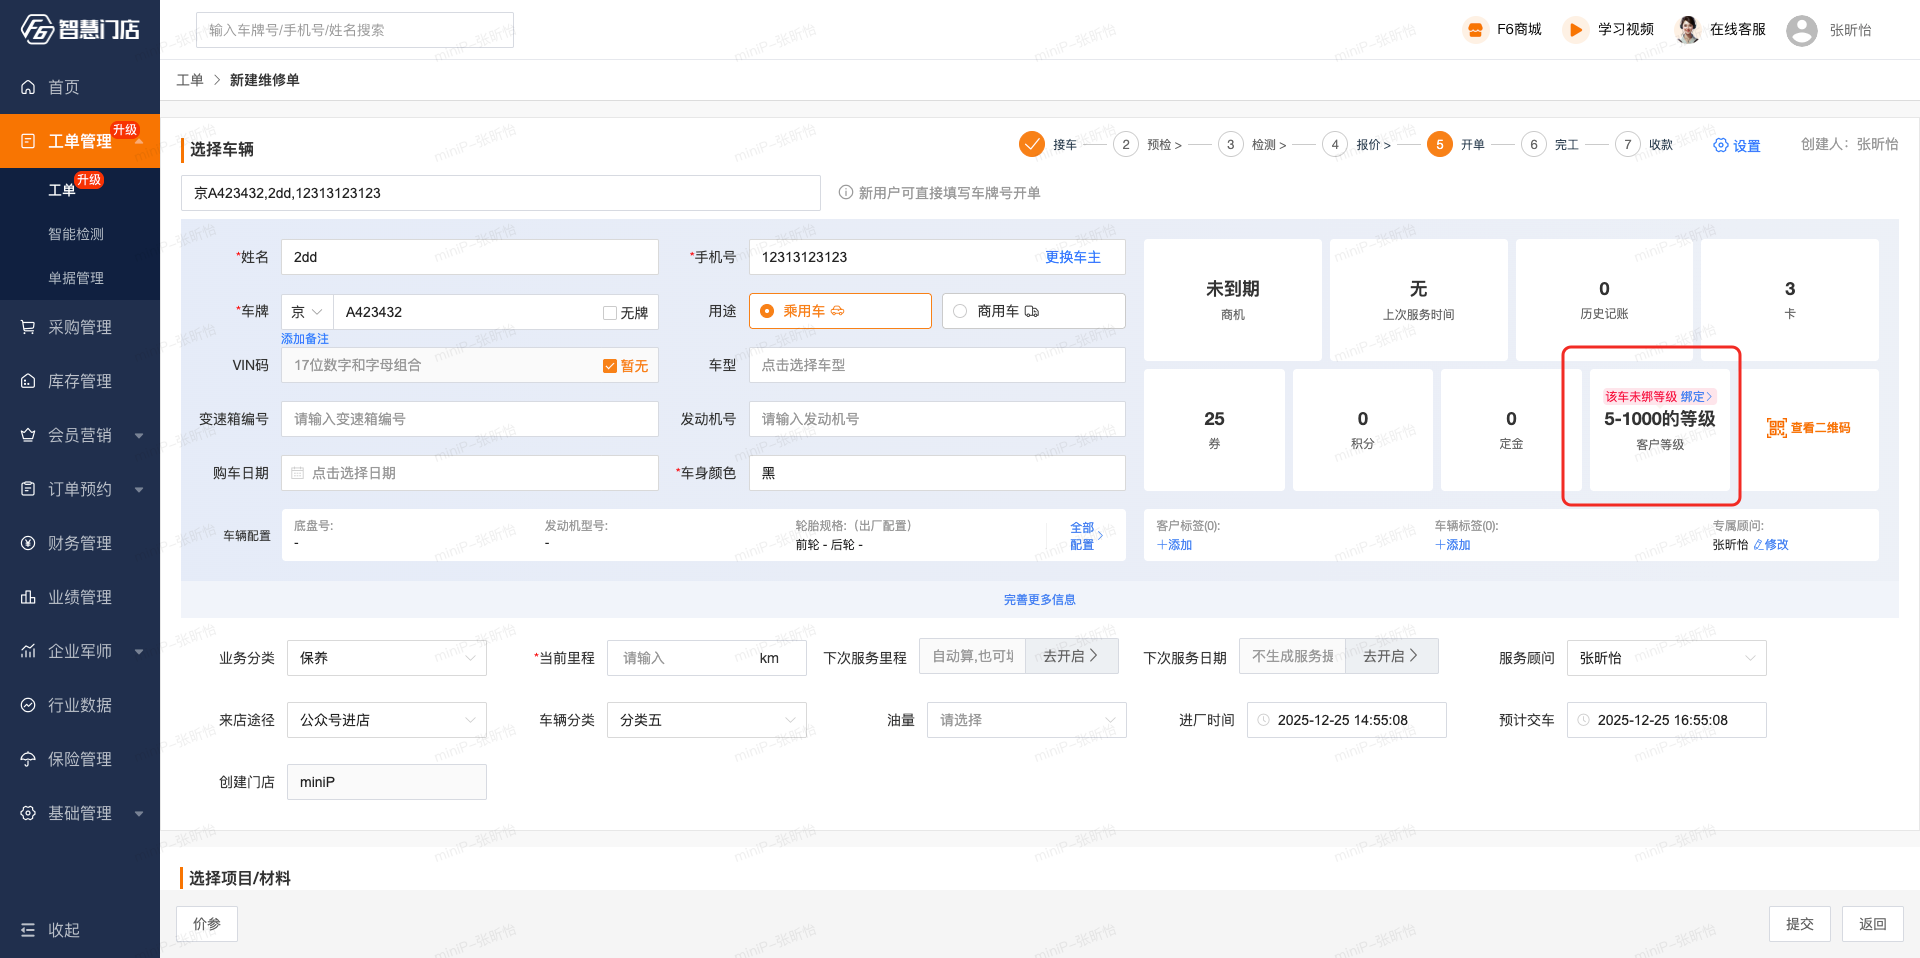The width and height of the screenshot is (1920, 958).
Task: Select the 商用车 radio option
Action: click(x=960, y=311)
